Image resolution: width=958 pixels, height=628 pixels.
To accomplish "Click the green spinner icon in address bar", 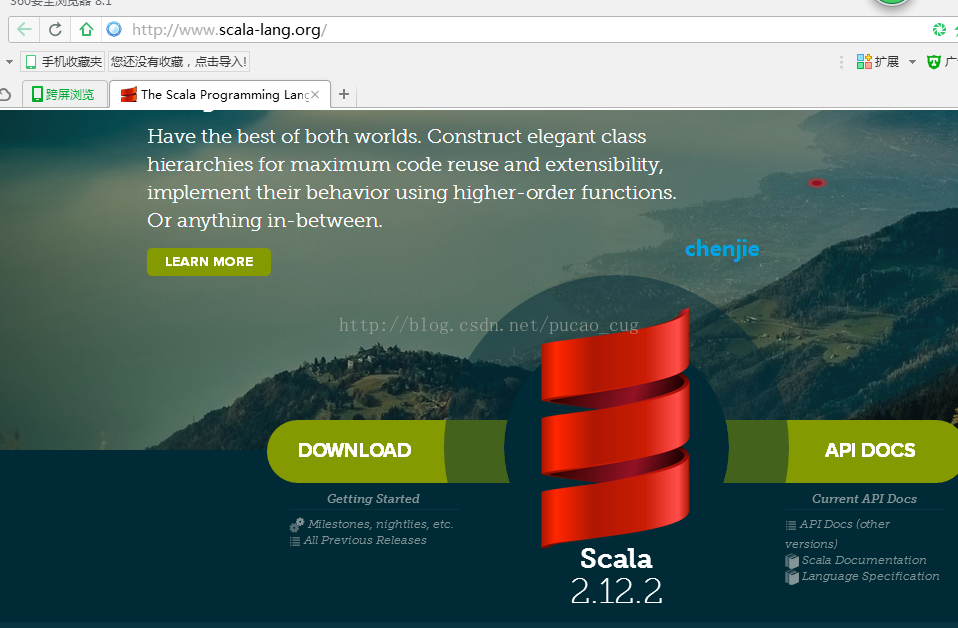I will [939, 29].
